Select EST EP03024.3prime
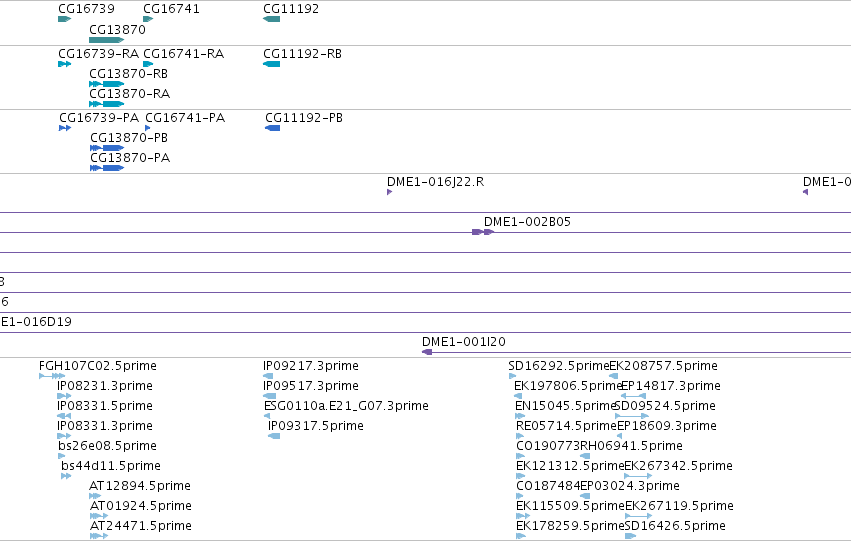Screen dimensions: 851x541 (x=630, y=486)
